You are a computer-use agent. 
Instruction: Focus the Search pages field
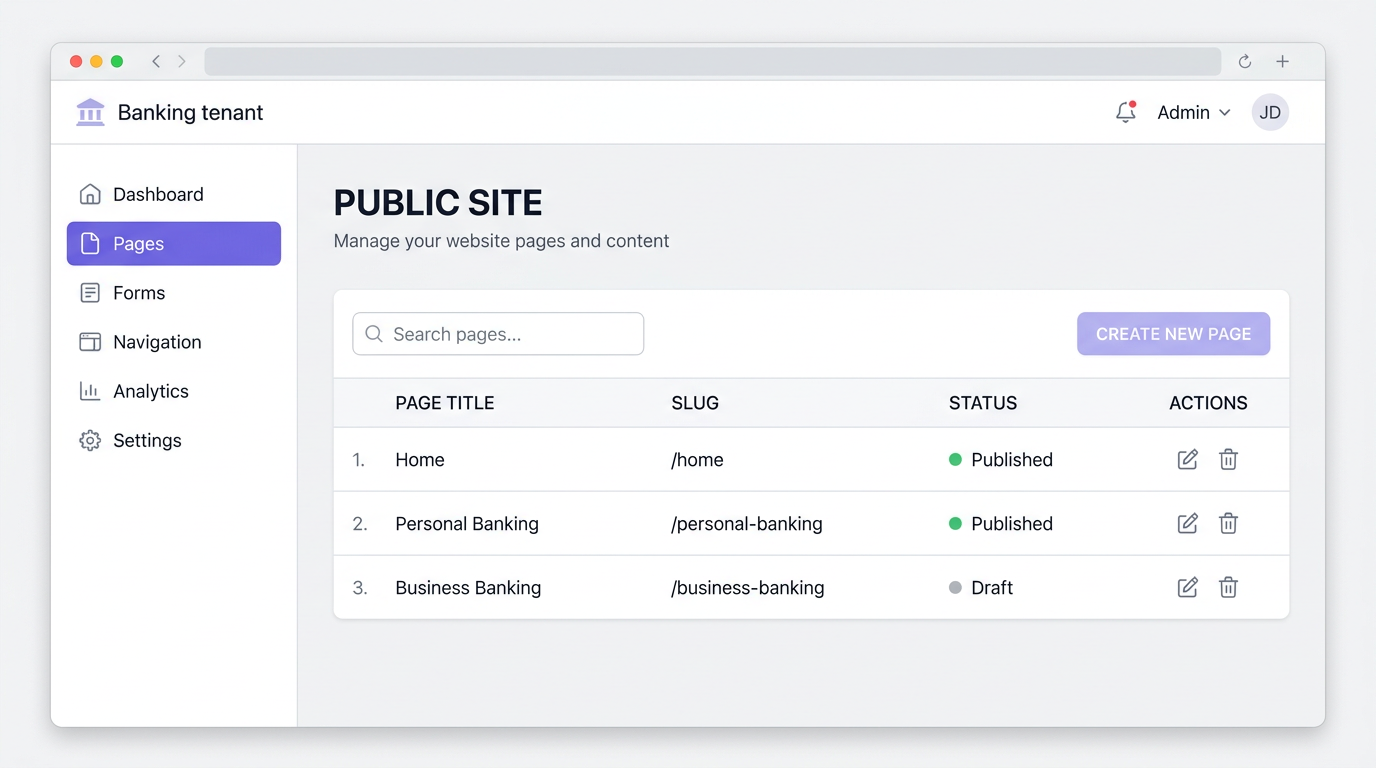(x=498, y=334)
